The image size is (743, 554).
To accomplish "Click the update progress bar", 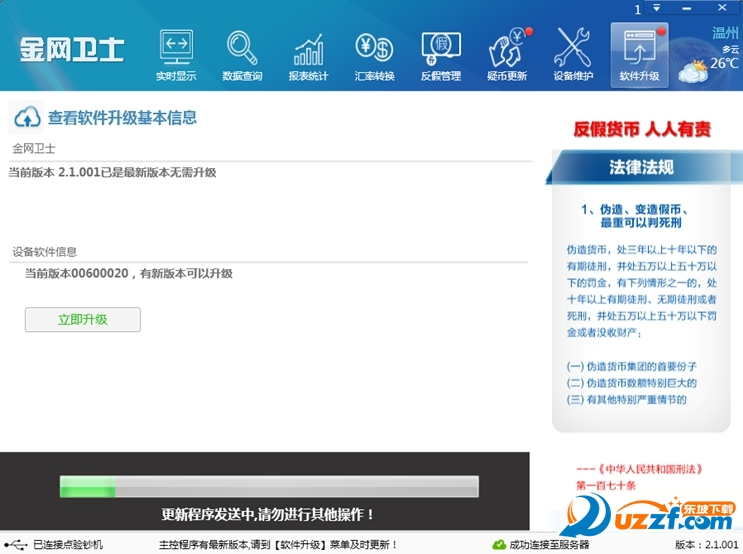I will click(269, 487).
